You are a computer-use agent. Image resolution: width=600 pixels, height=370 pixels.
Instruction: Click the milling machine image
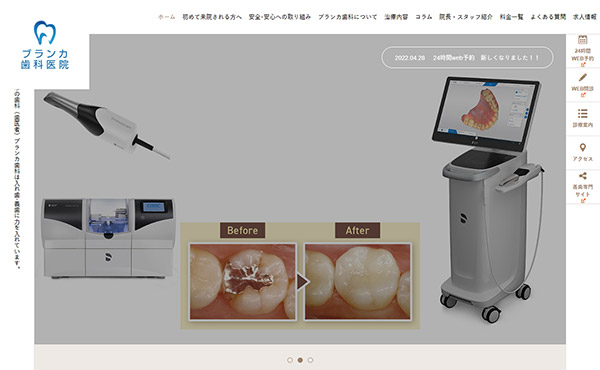pos(108,238)
